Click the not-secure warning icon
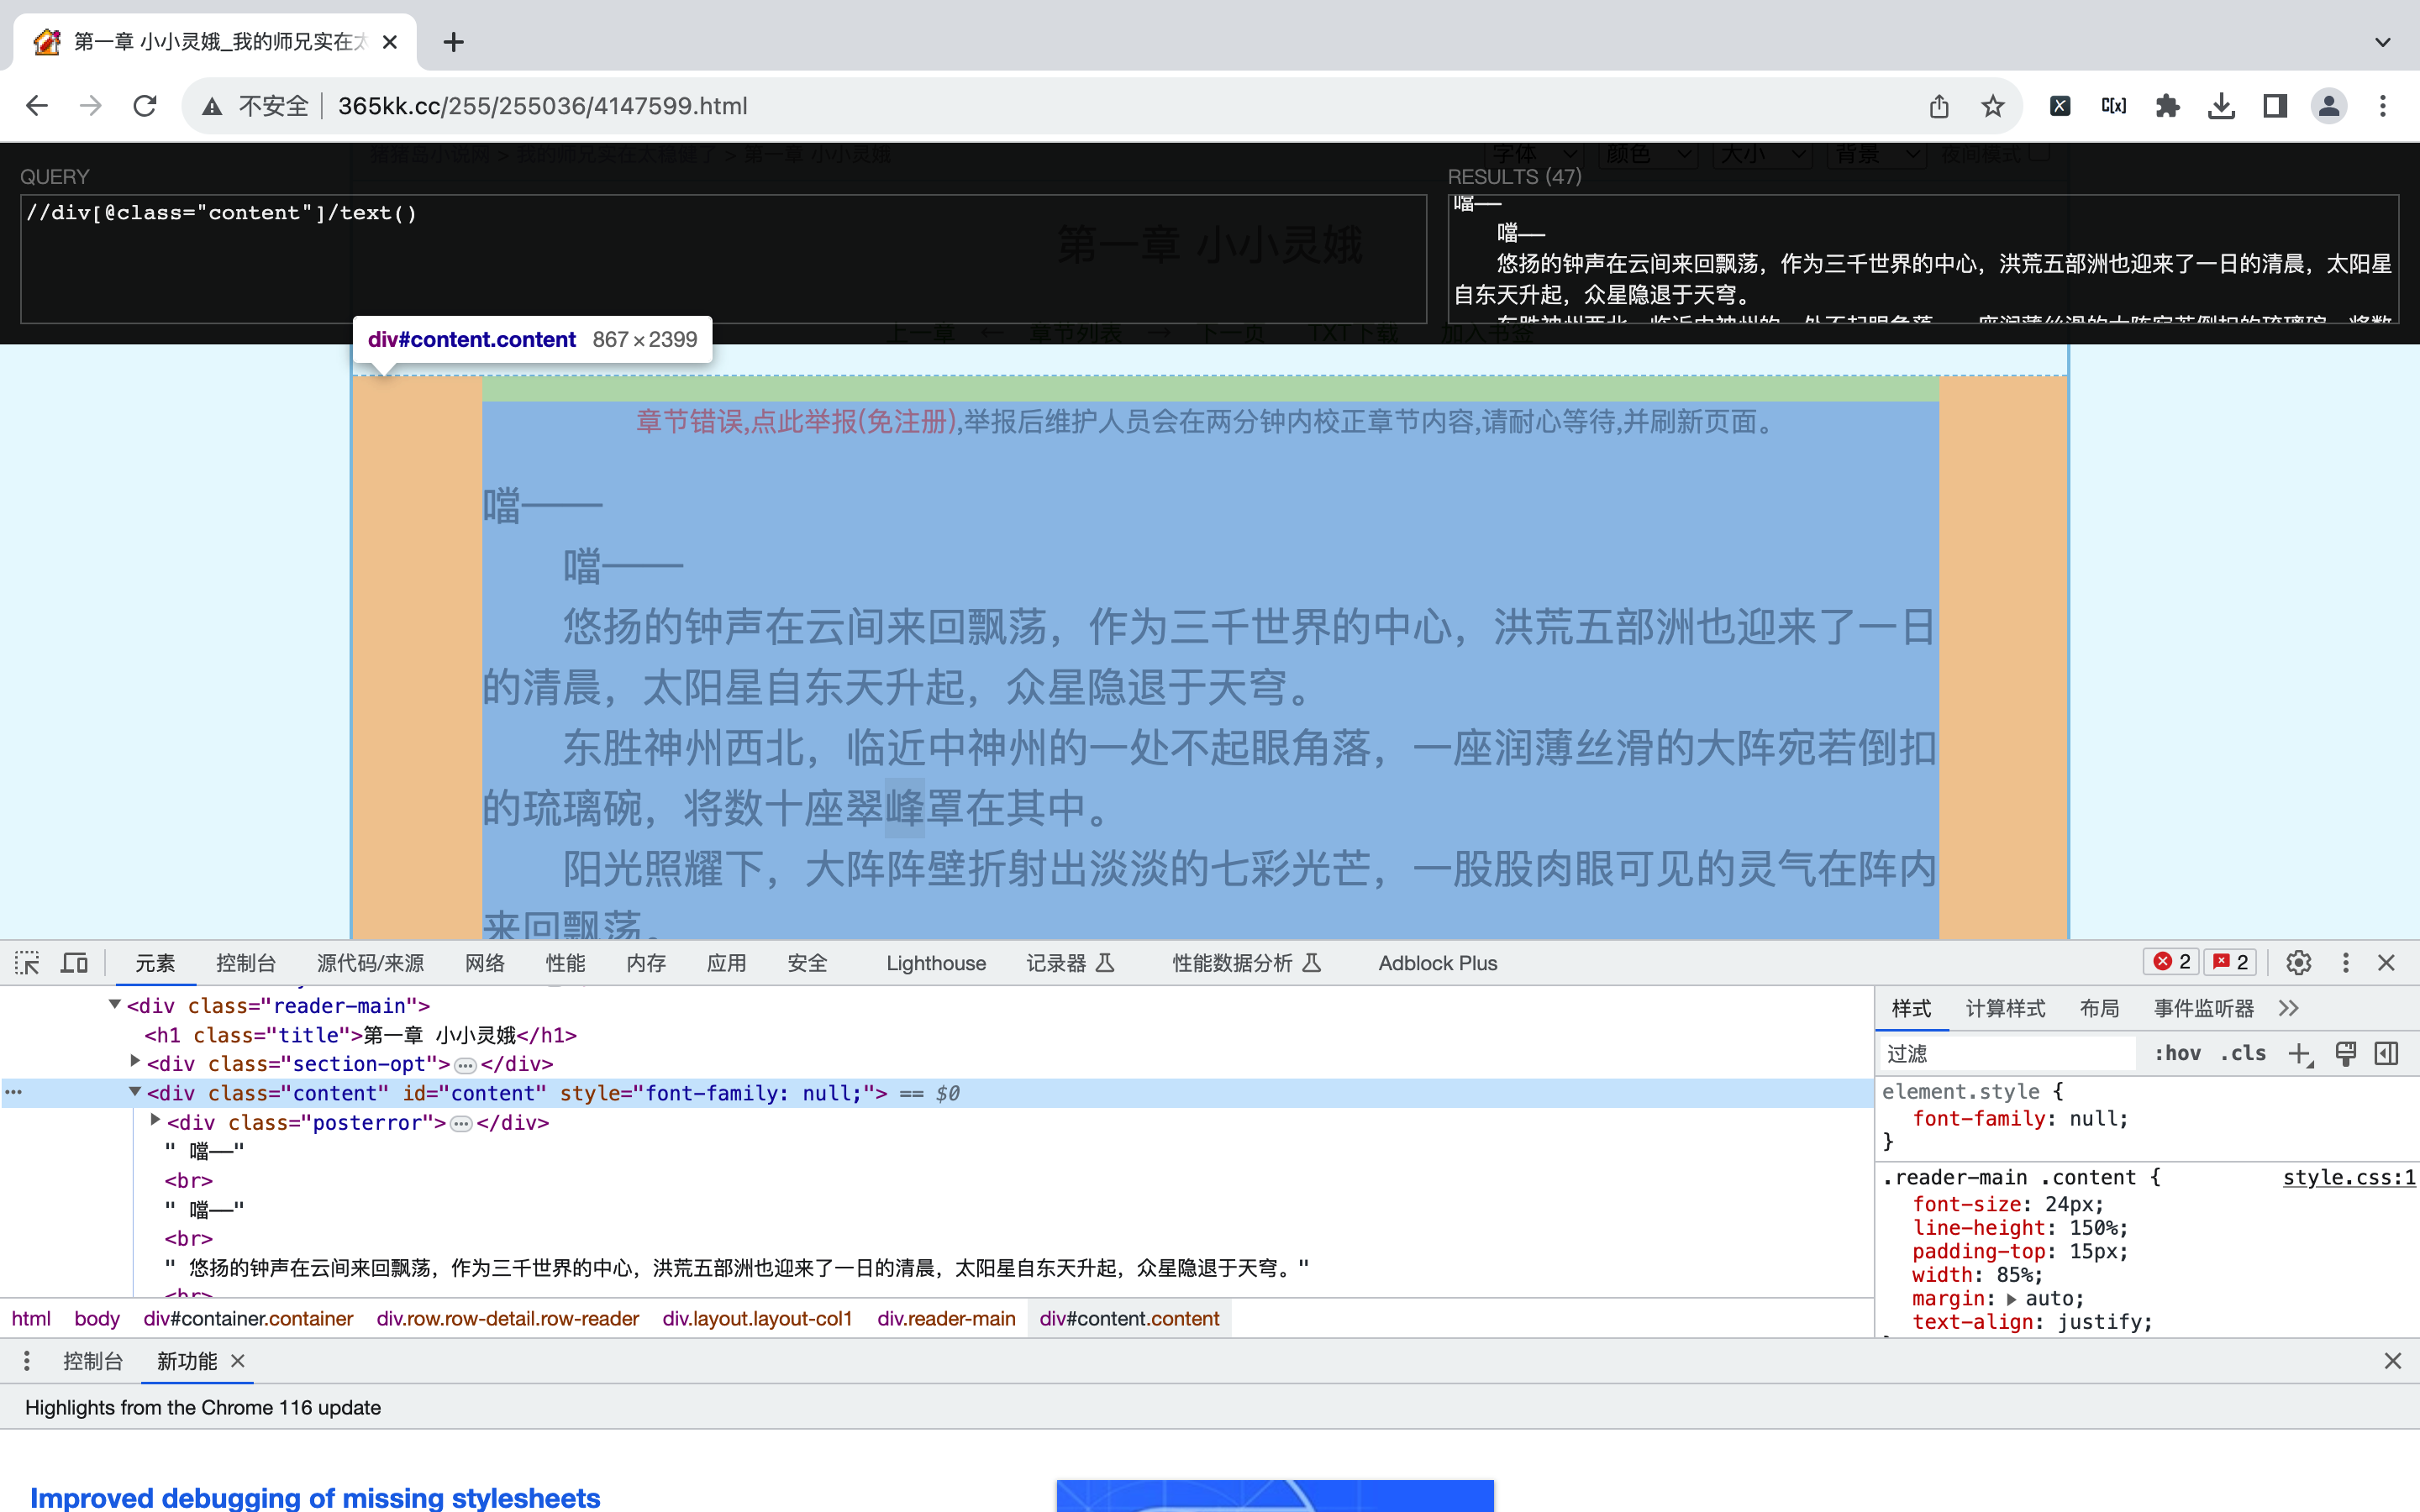Viewport: 2420px width, 1512px height. pos(212,106)
